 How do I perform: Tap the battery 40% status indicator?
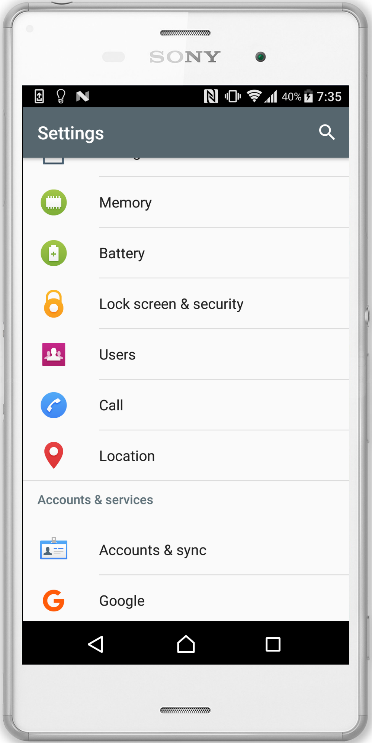(x=297, y=97)
